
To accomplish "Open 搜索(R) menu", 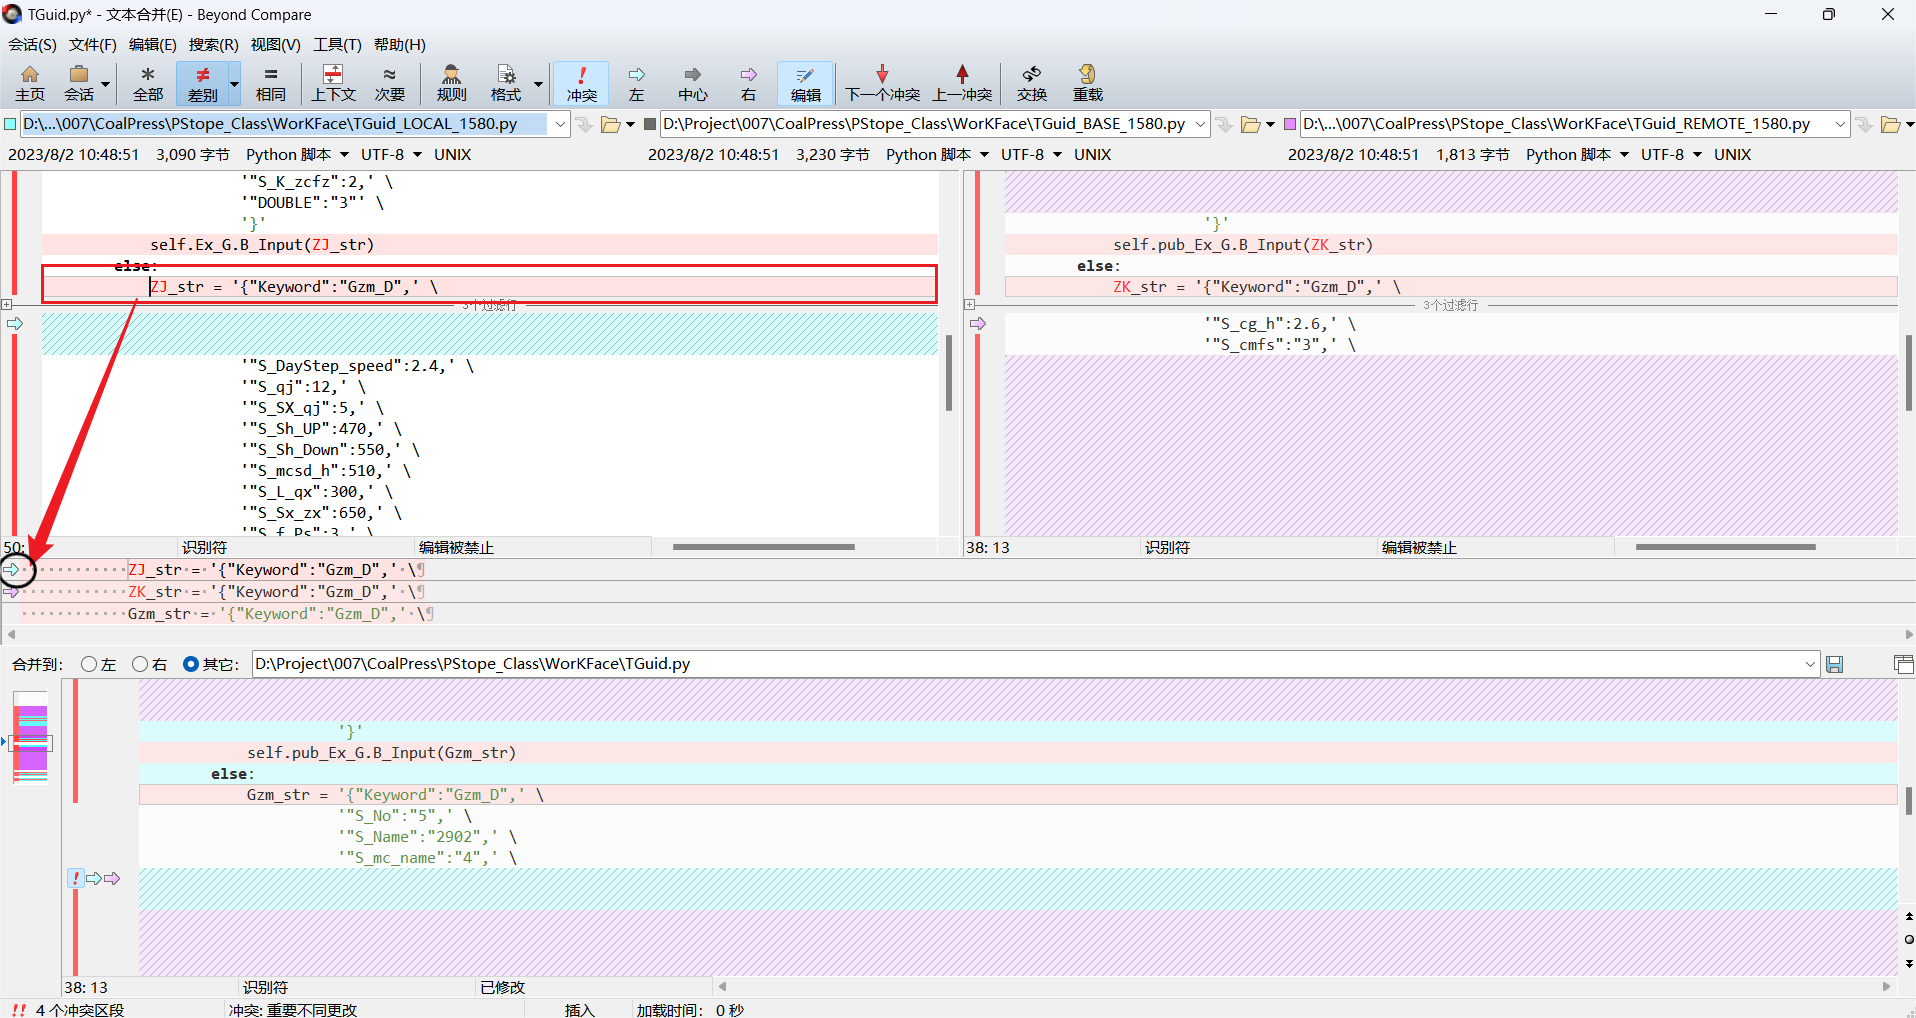I will (x=213, y=44).
